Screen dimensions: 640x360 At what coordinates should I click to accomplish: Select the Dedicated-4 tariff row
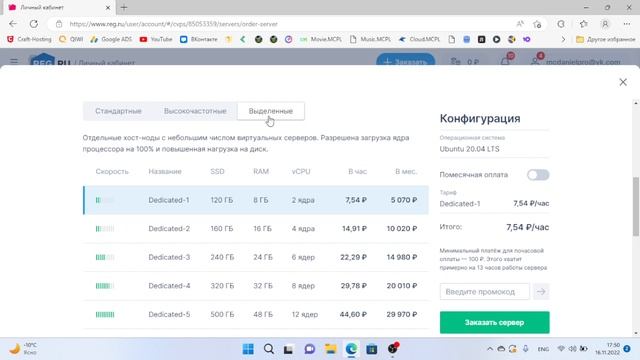(256, 286)
